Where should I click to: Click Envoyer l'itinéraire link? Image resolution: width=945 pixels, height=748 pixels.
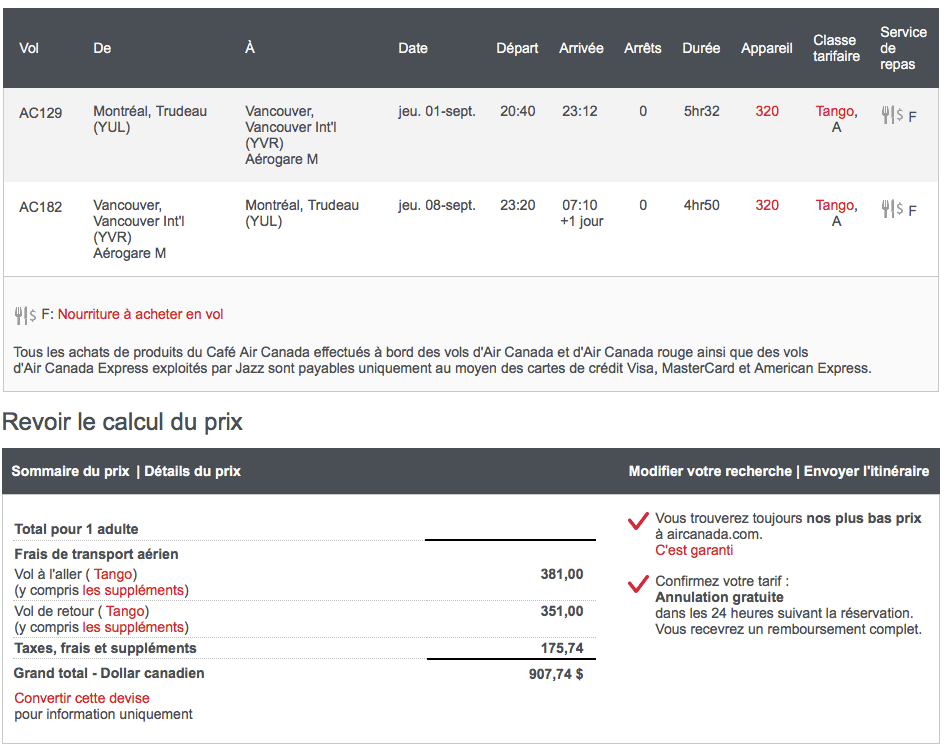[x=866, y=471]
